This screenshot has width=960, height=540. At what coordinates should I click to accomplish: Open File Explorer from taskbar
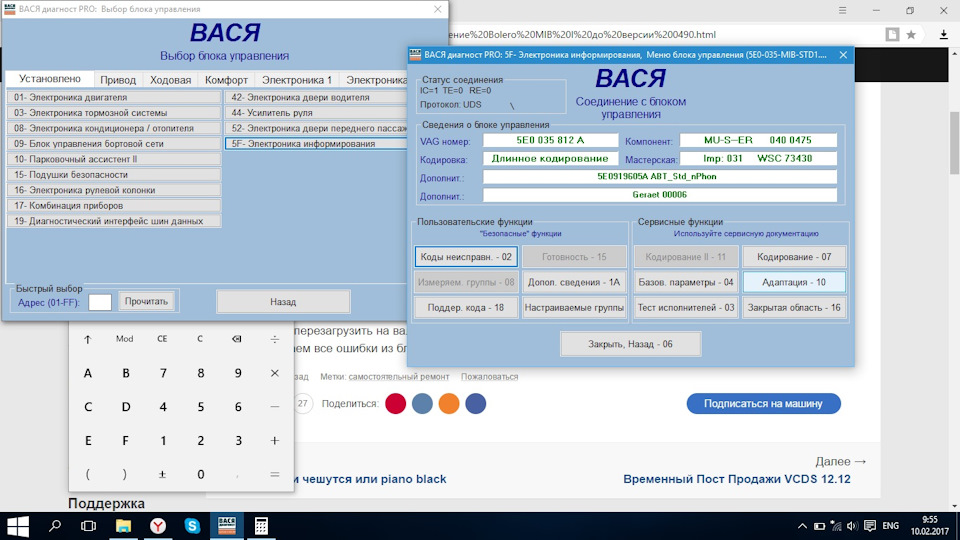pos(123,526)
